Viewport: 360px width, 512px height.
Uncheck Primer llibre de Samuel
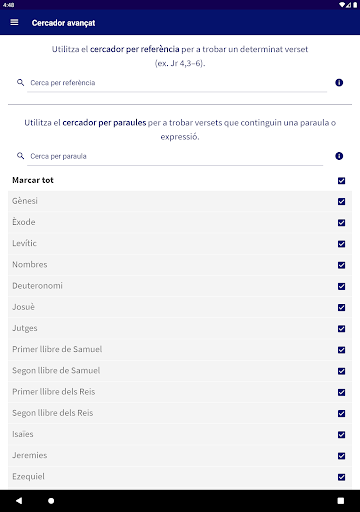(341, 350)
